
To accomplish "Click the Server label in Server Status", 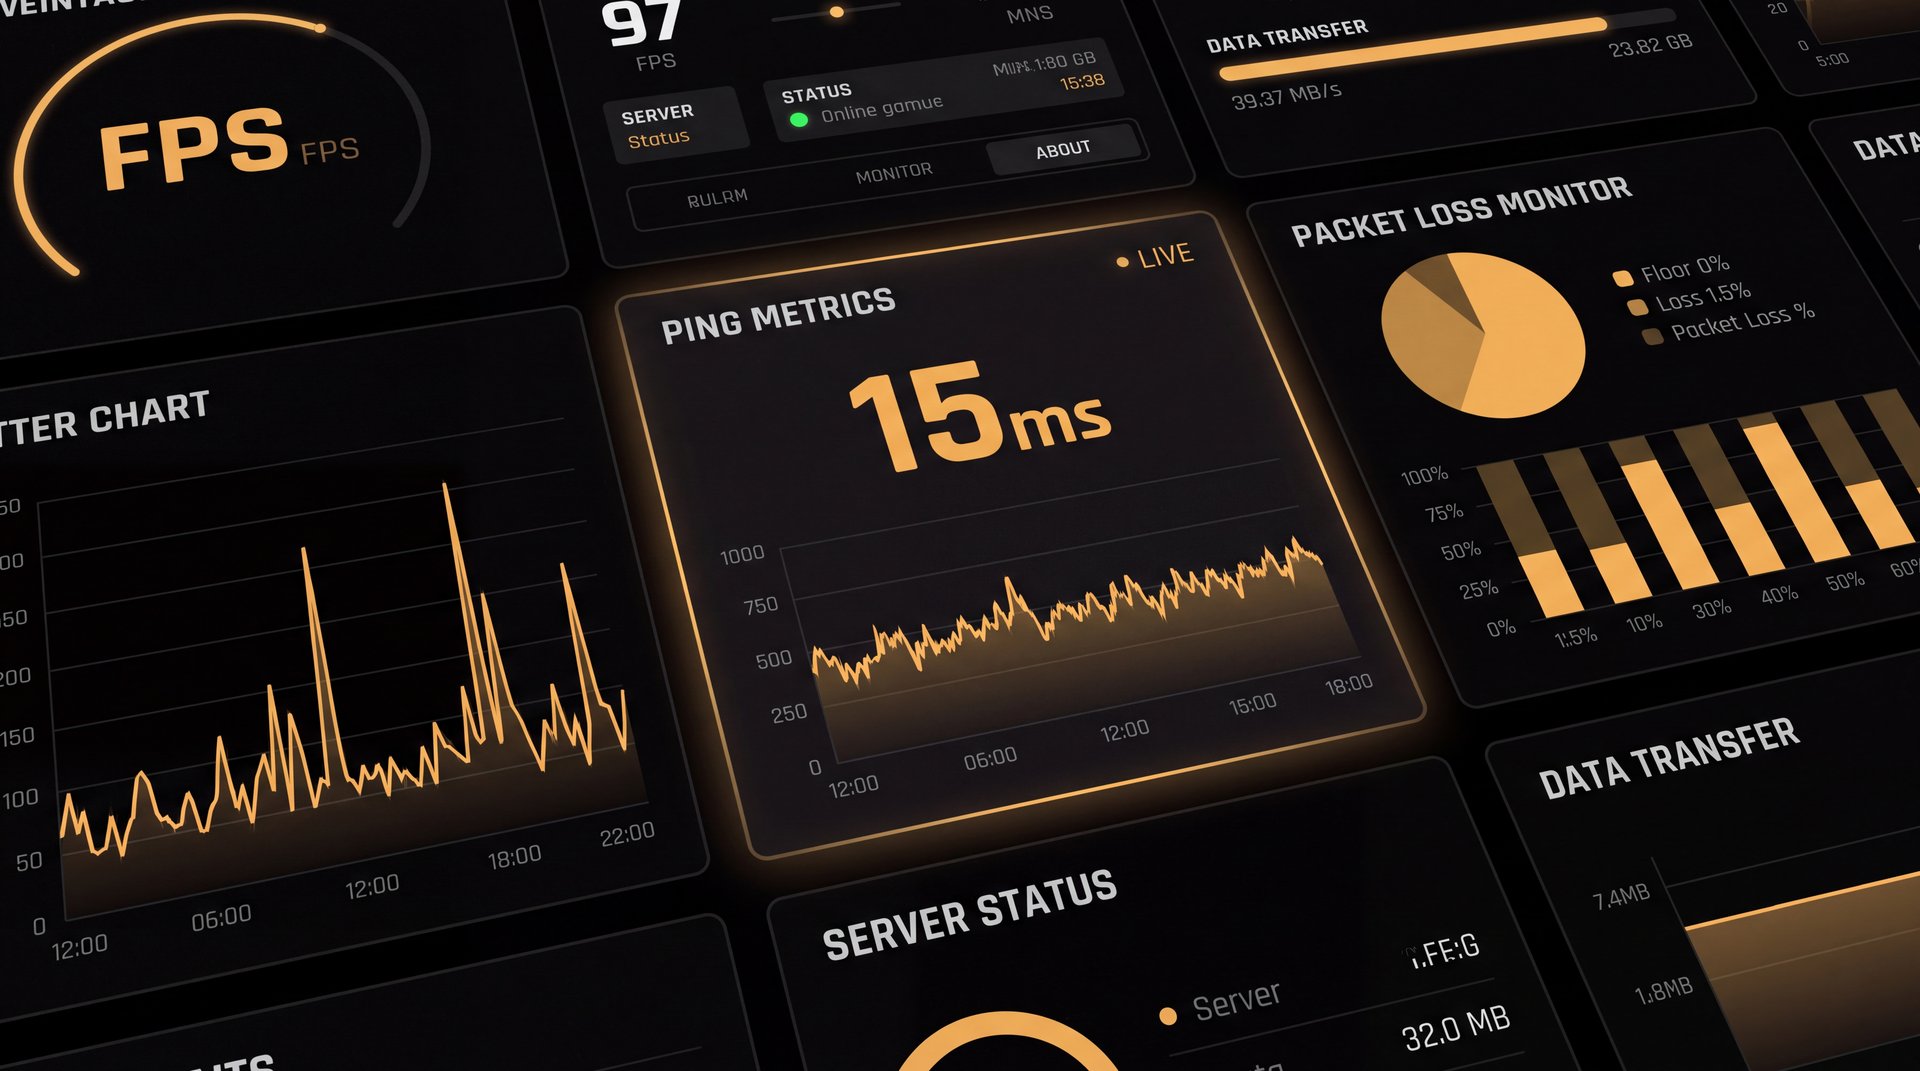I will click(1236, 1000).
